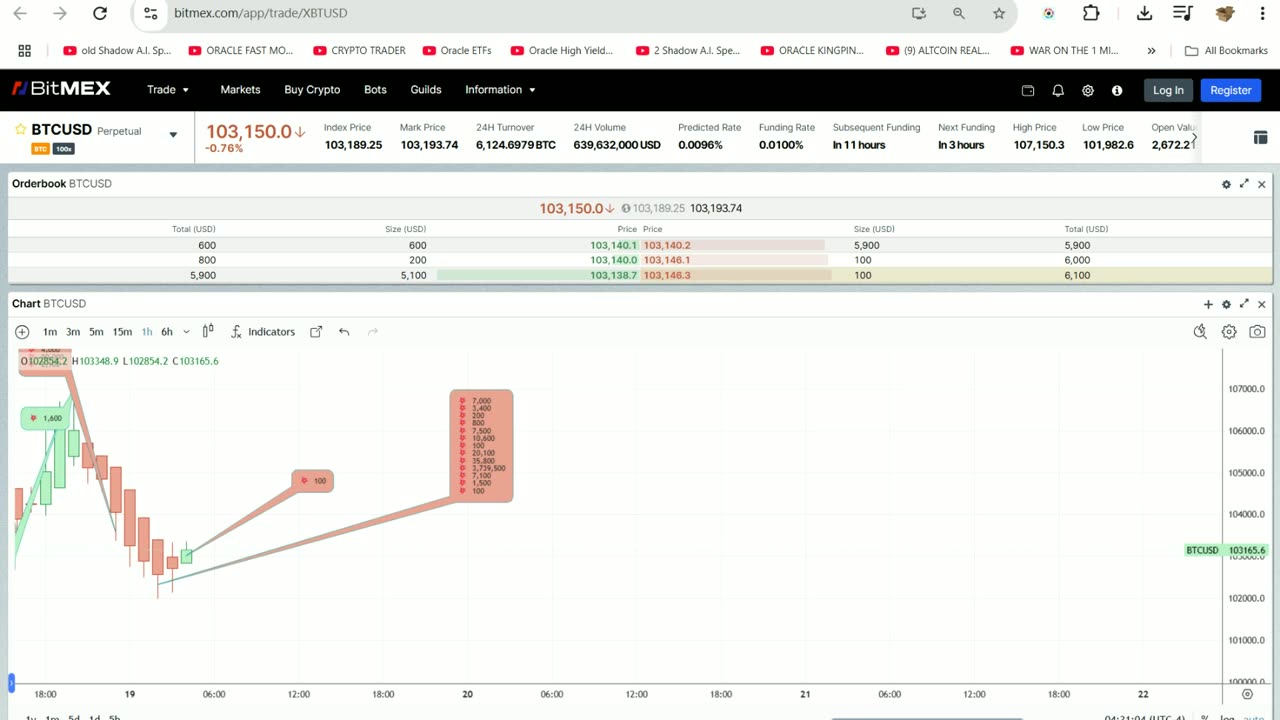Open WAR ON THE 1 MI... bookmark
The image size is (1280, 720).
[x=1064, y=51]
